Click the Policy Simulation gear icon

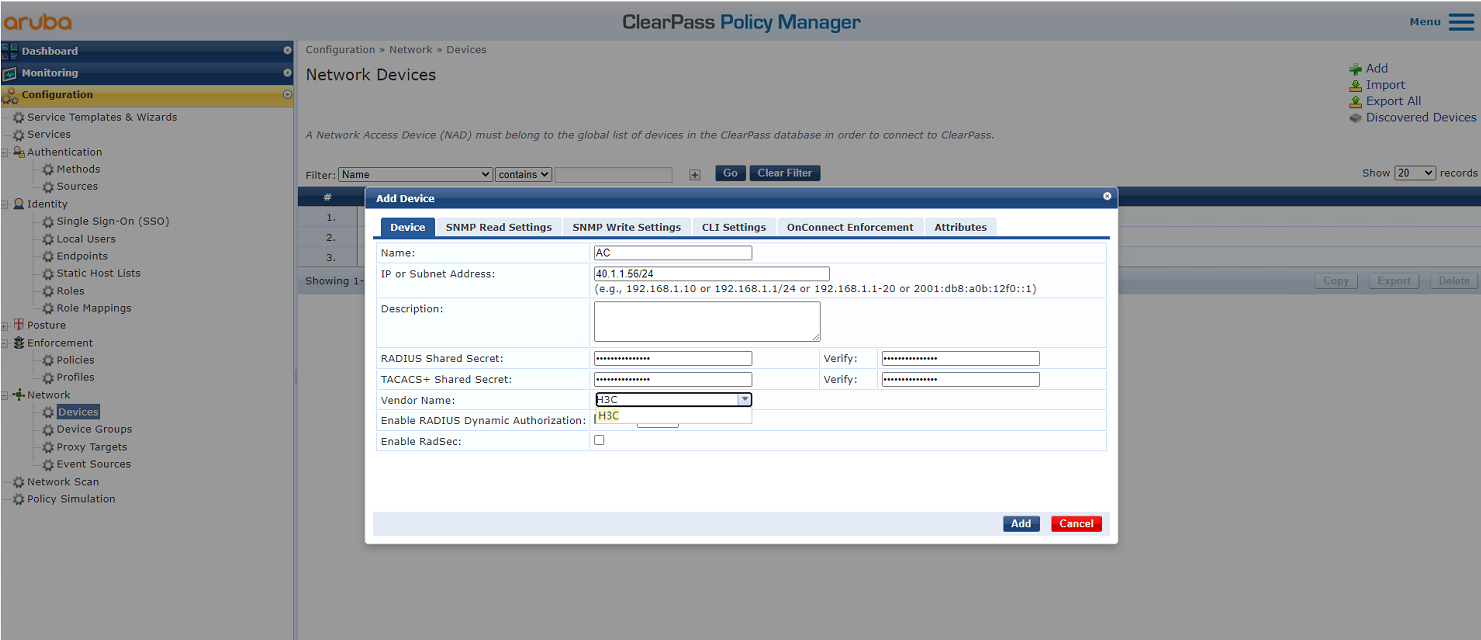pos(19,499)
